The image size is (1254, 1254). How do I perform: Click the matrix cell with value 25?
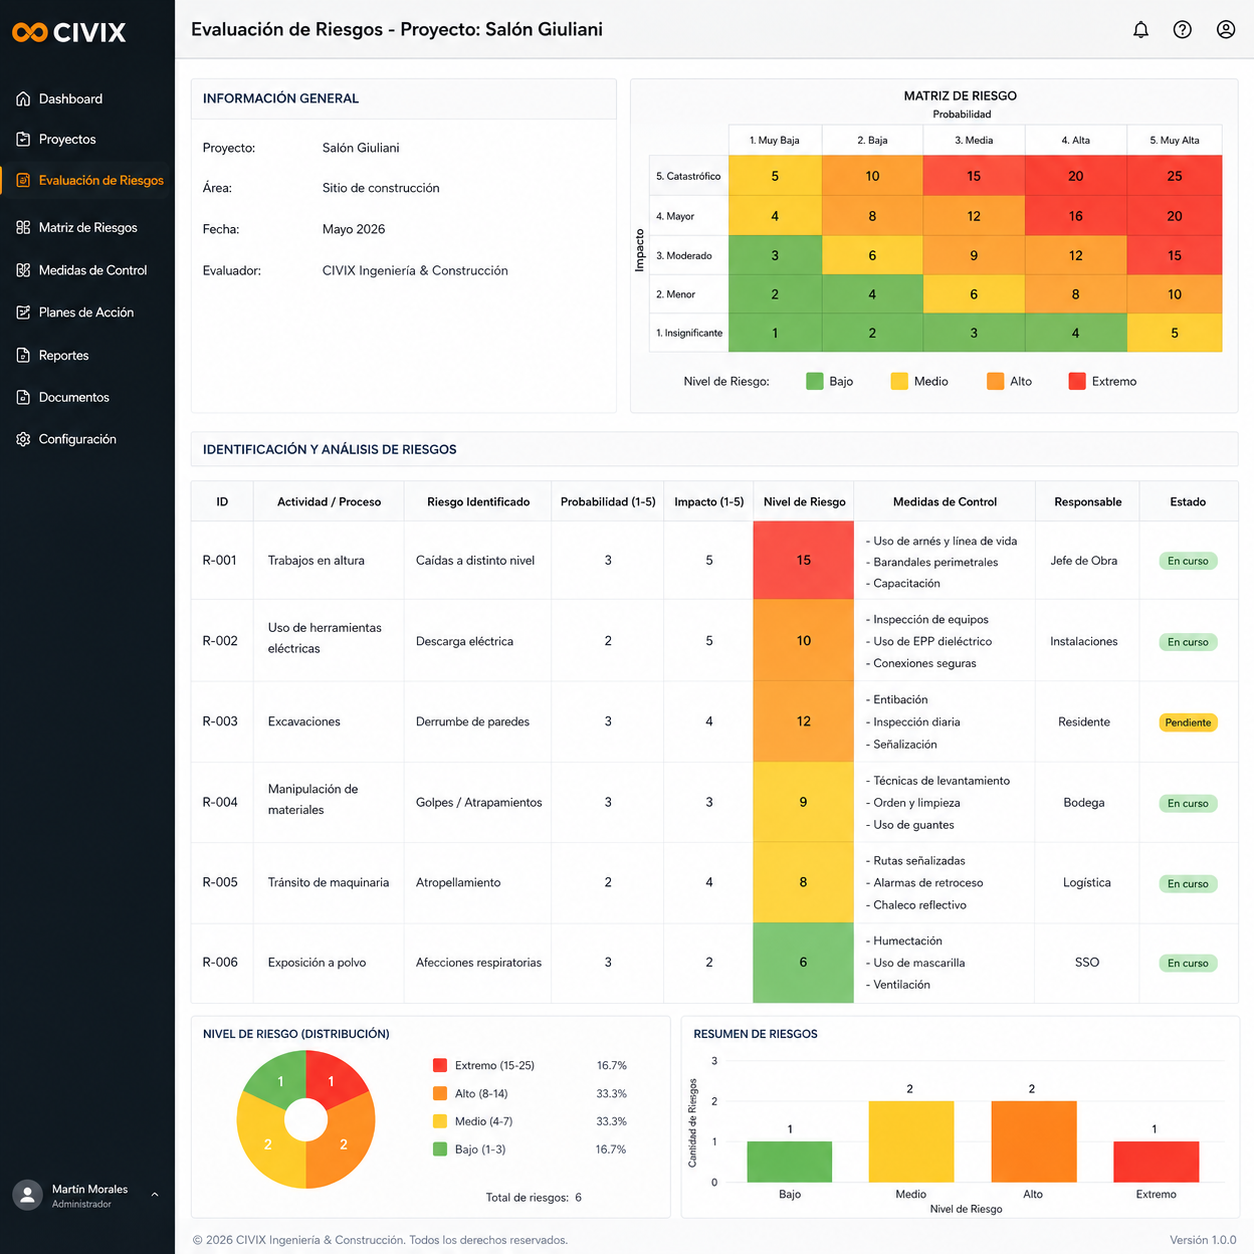(x=1174, y=176)
